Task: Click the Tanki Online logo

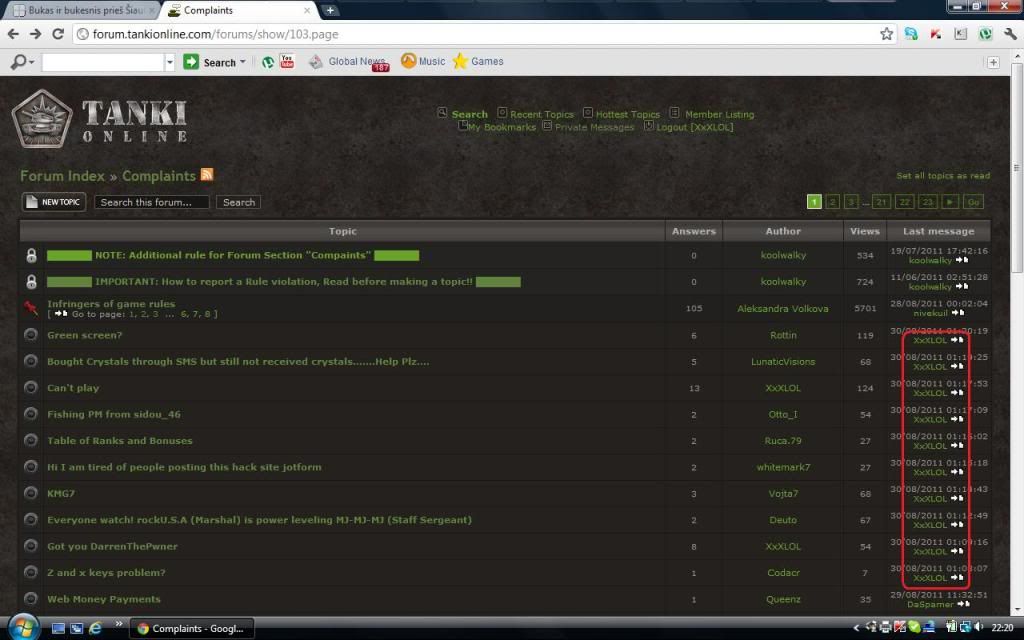Action: (x=100, y=120)
